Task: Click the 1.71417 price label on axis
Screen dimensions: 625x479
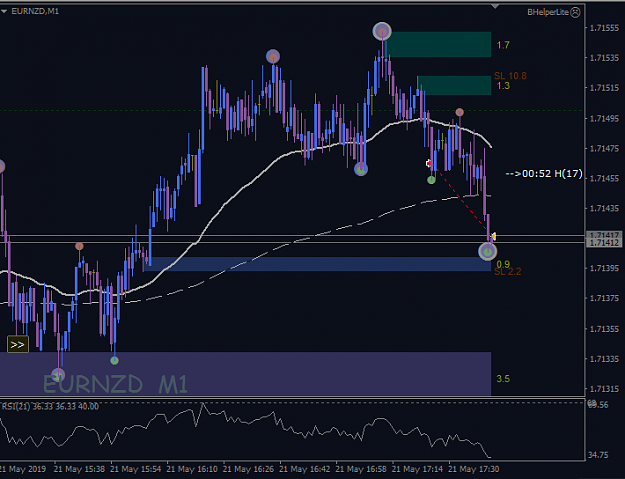Action: click(x=604, y=235)
